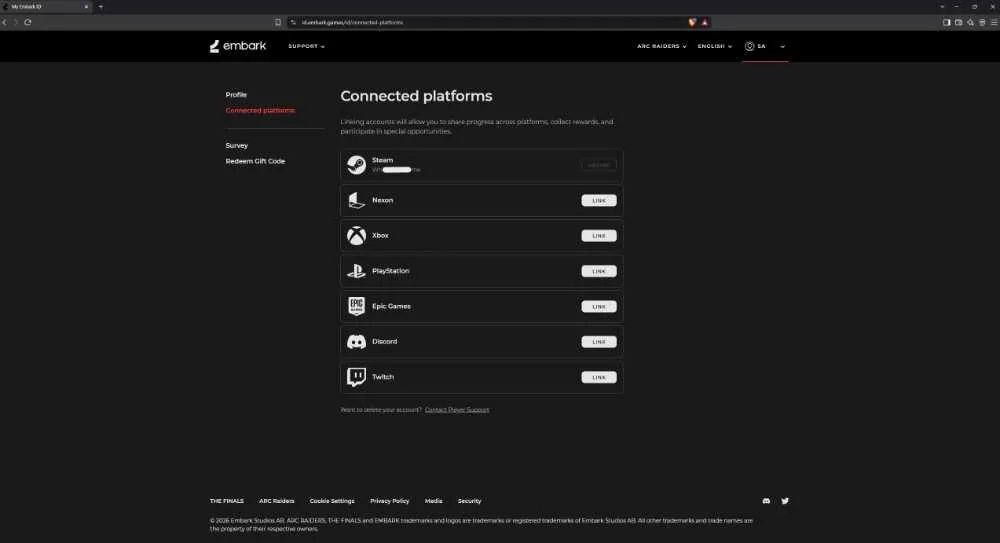Viewport: 1000px width, 543px height.
Task: Click Link button for Xbox
Action: pyautogui.click(x=599, y=235)
